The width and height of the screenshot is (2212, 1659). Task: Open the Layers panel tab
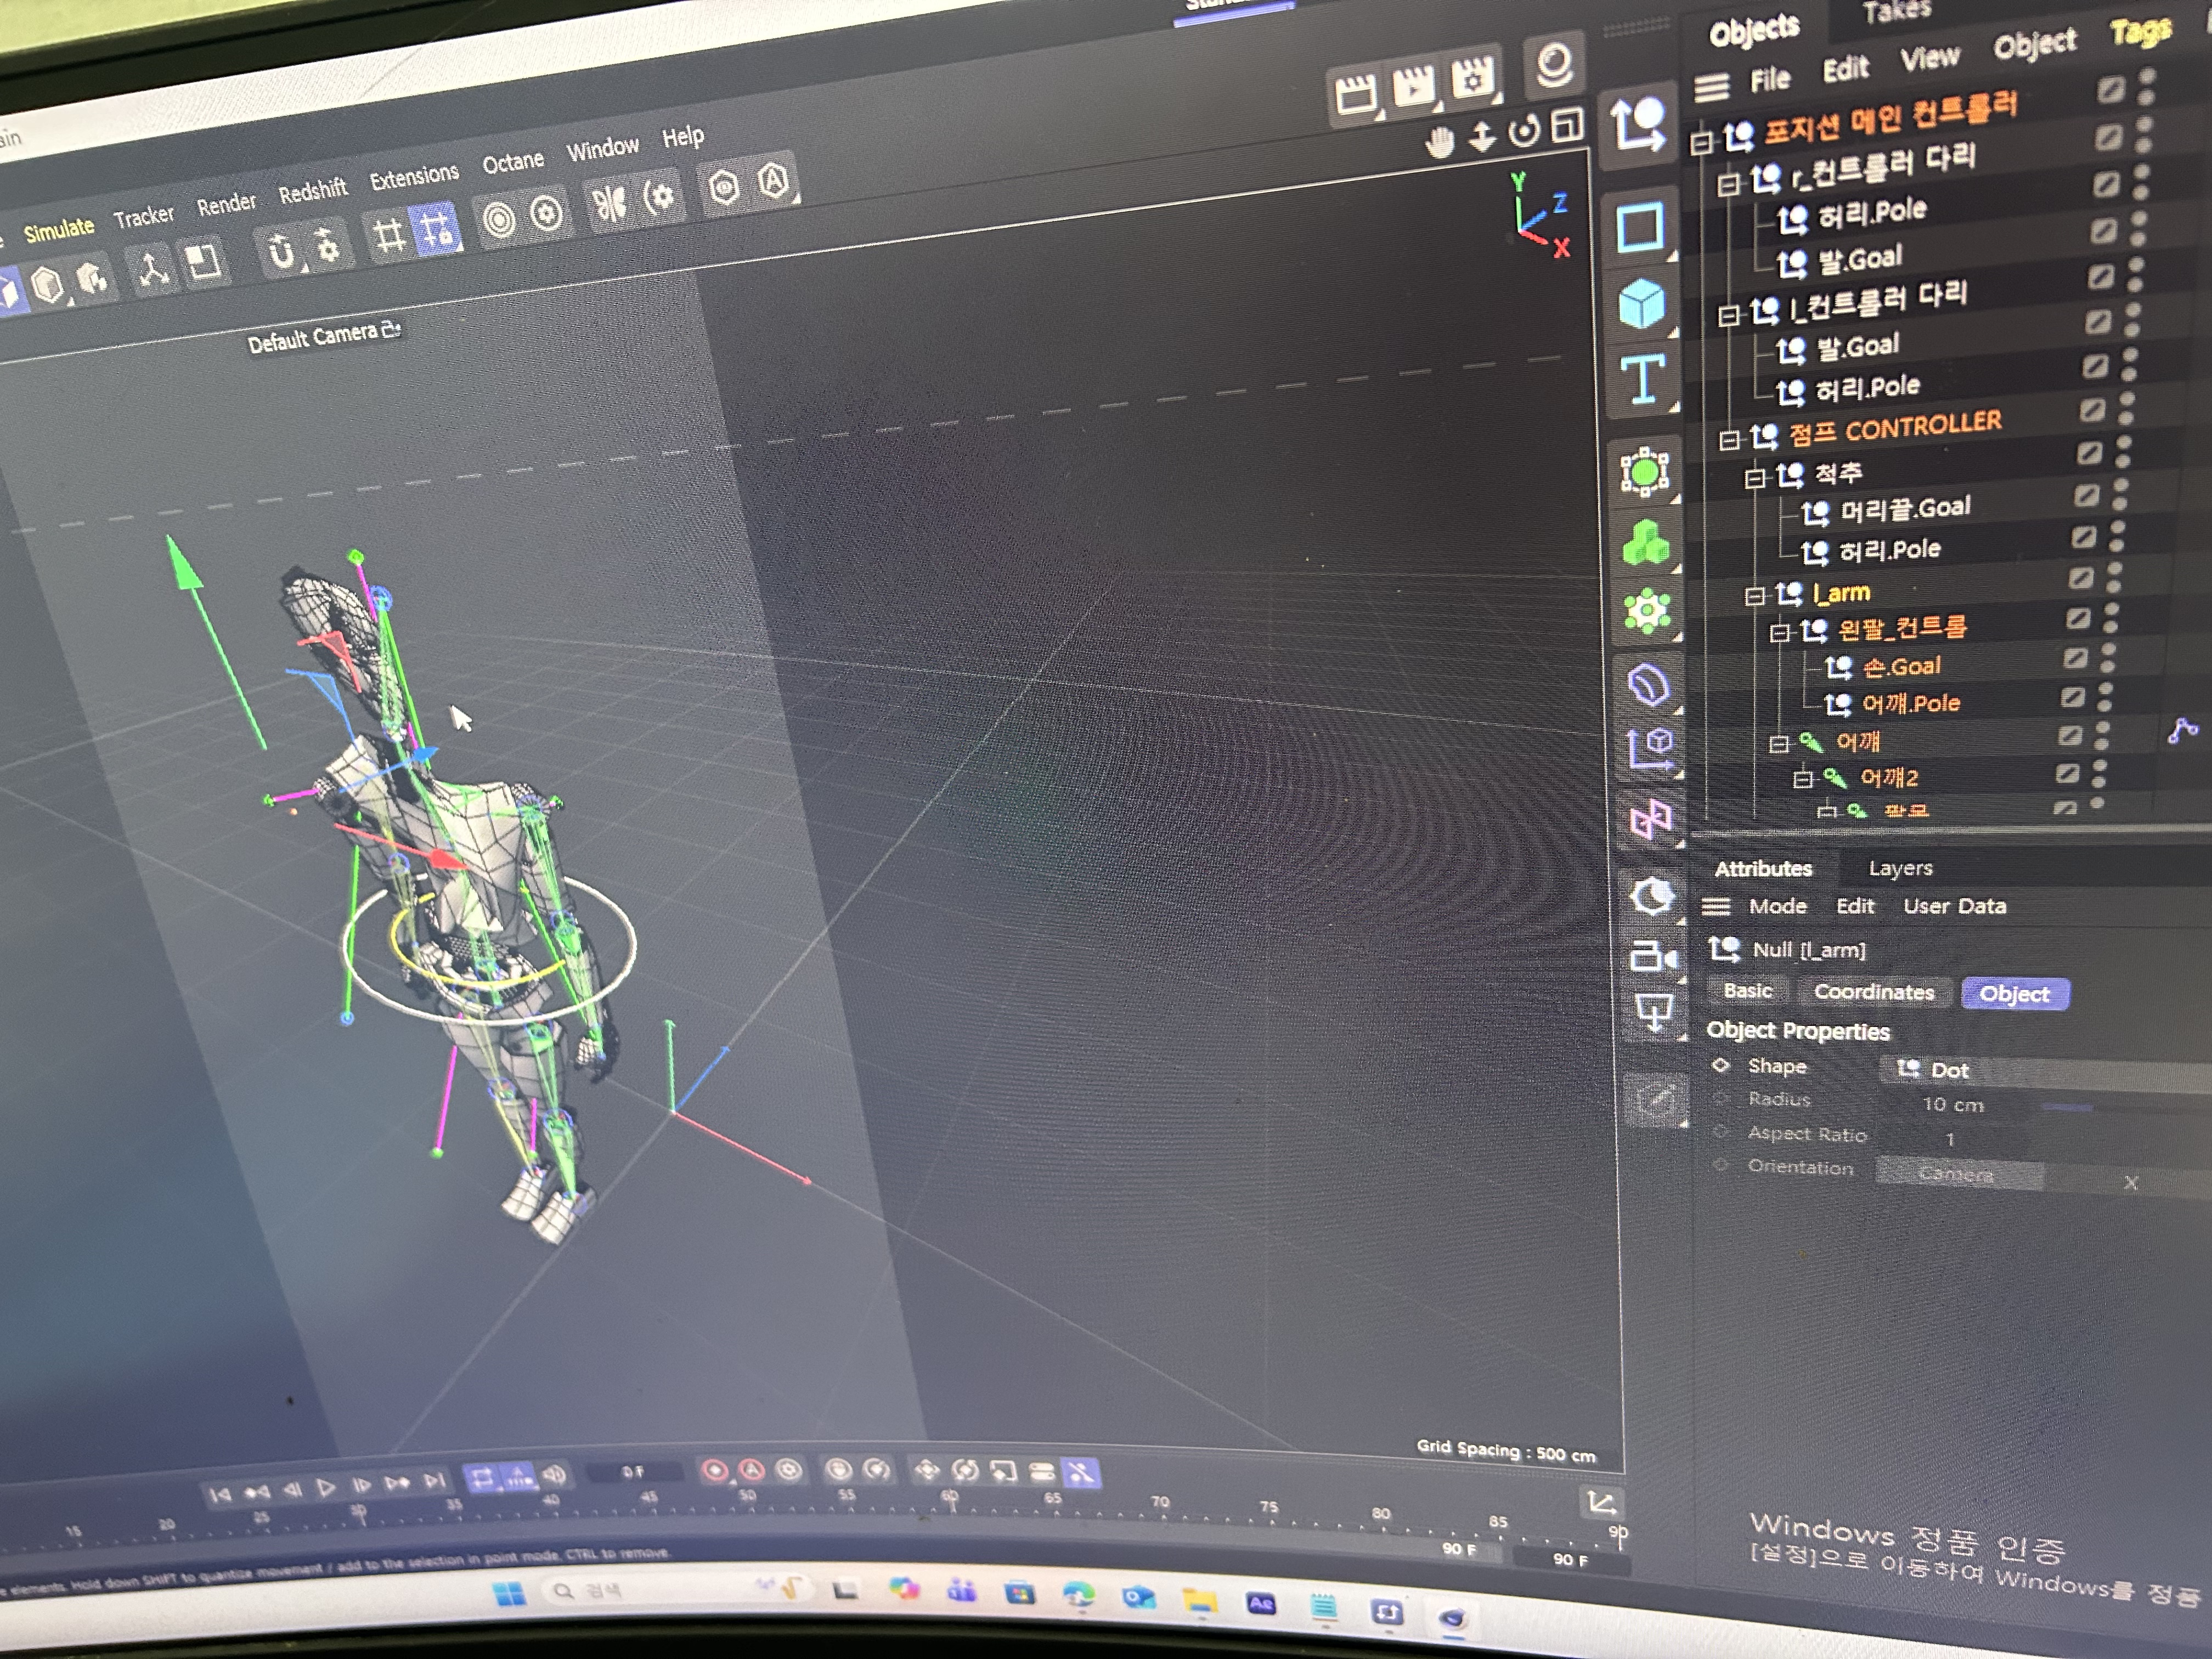pos(1900,868)
